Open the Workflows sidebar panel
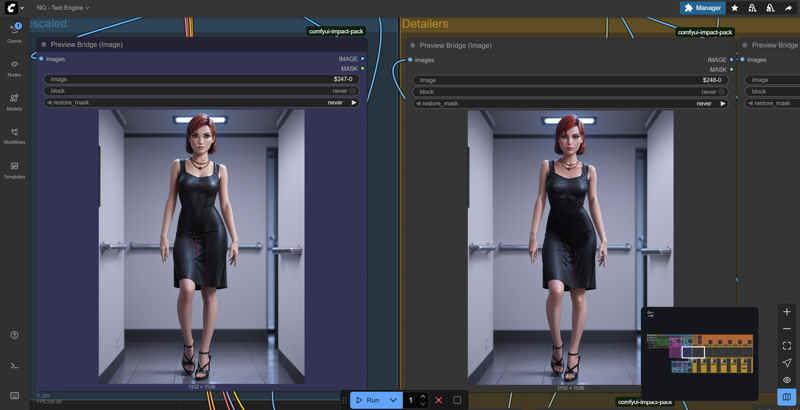 pos(14,135)
